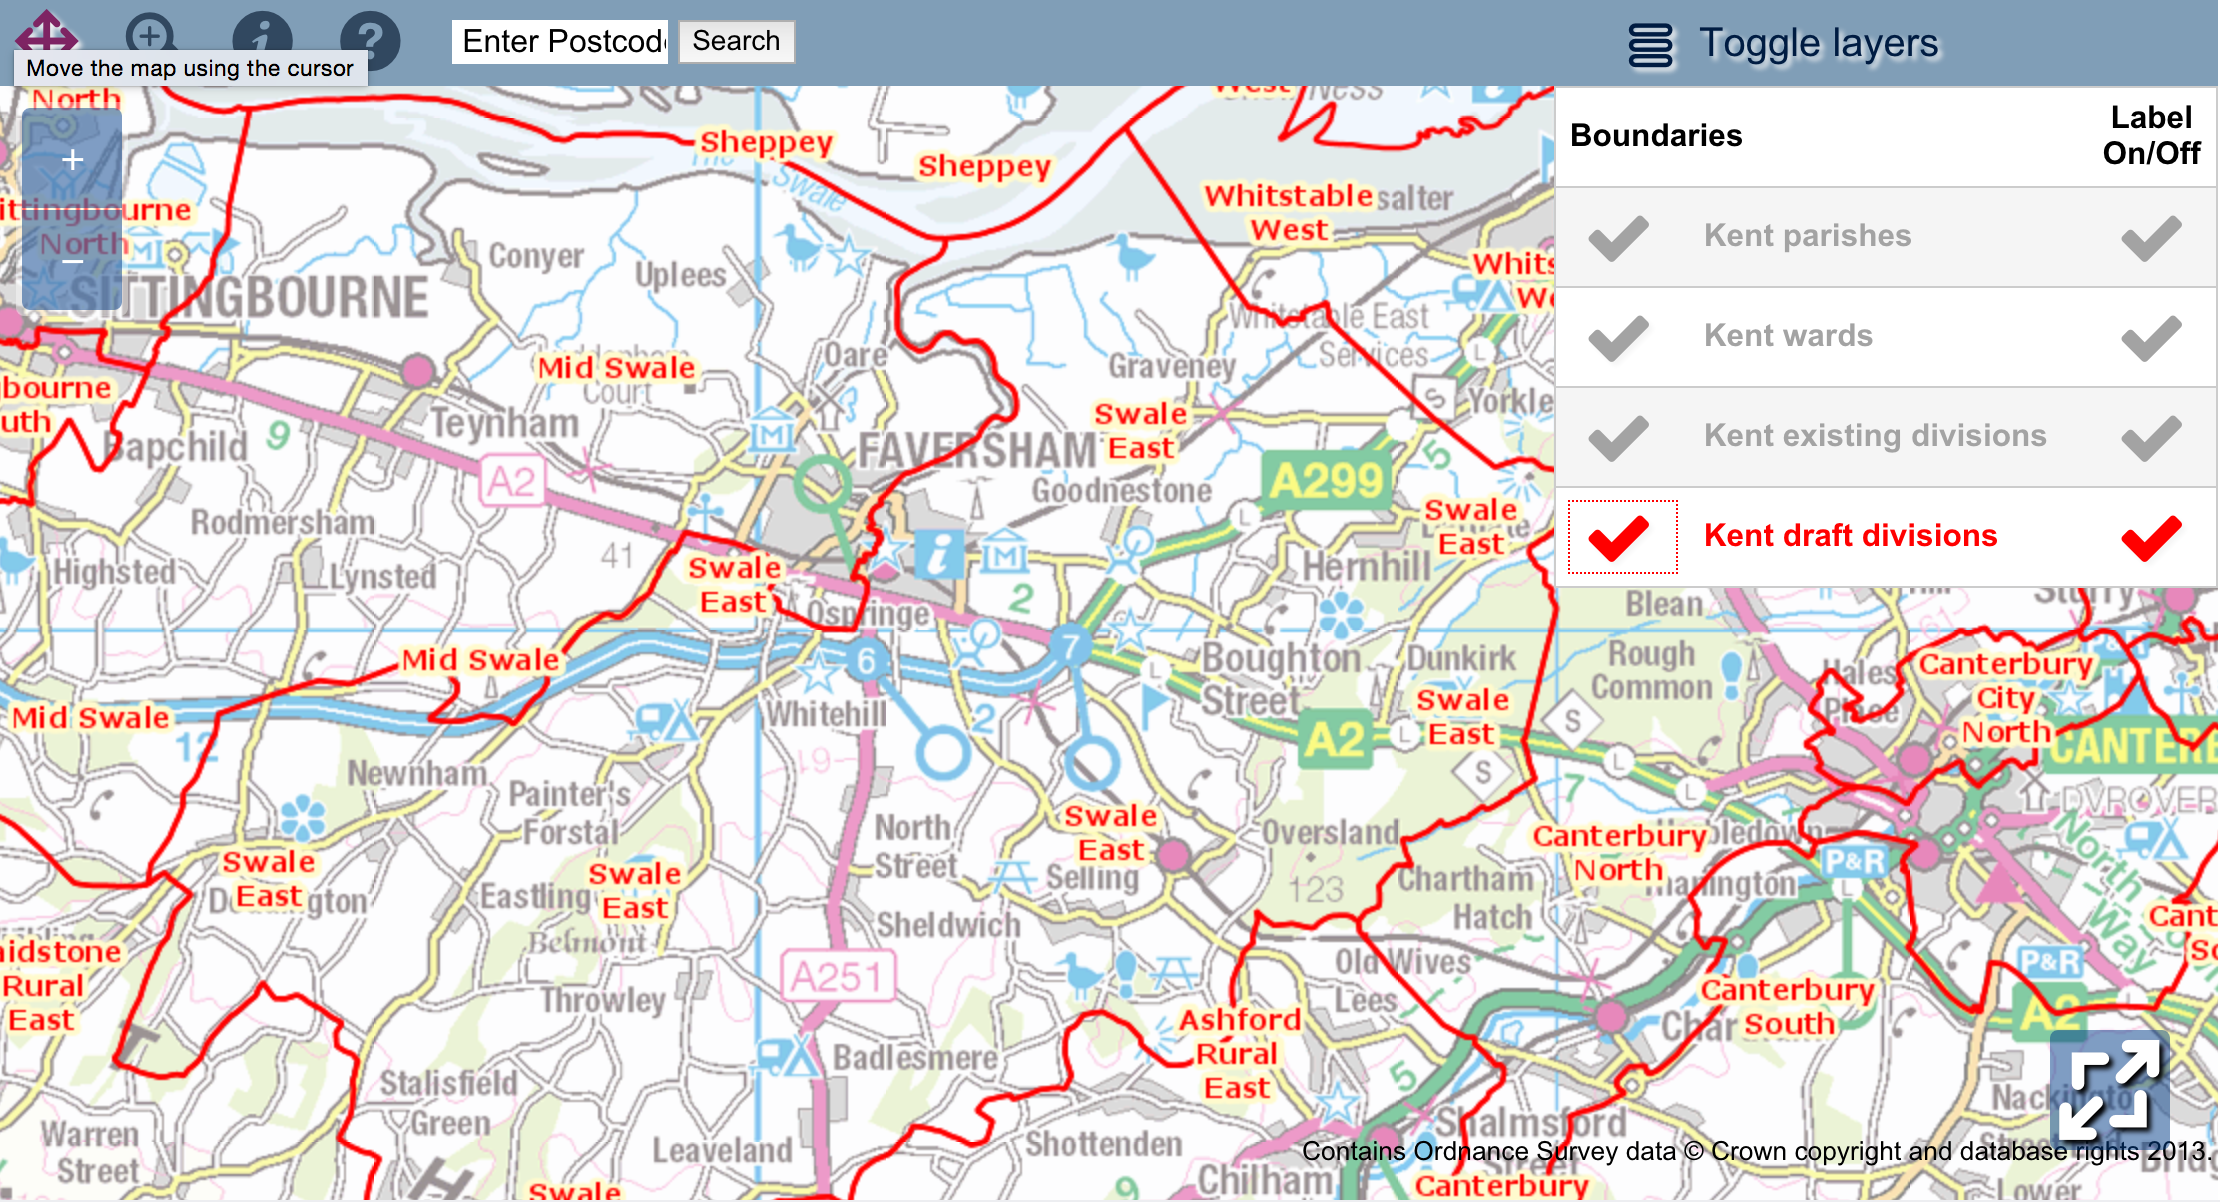Turn on Kent wards labels
The width and height of the screenshot is (2220, 1202).
[x=2151, y=337]
